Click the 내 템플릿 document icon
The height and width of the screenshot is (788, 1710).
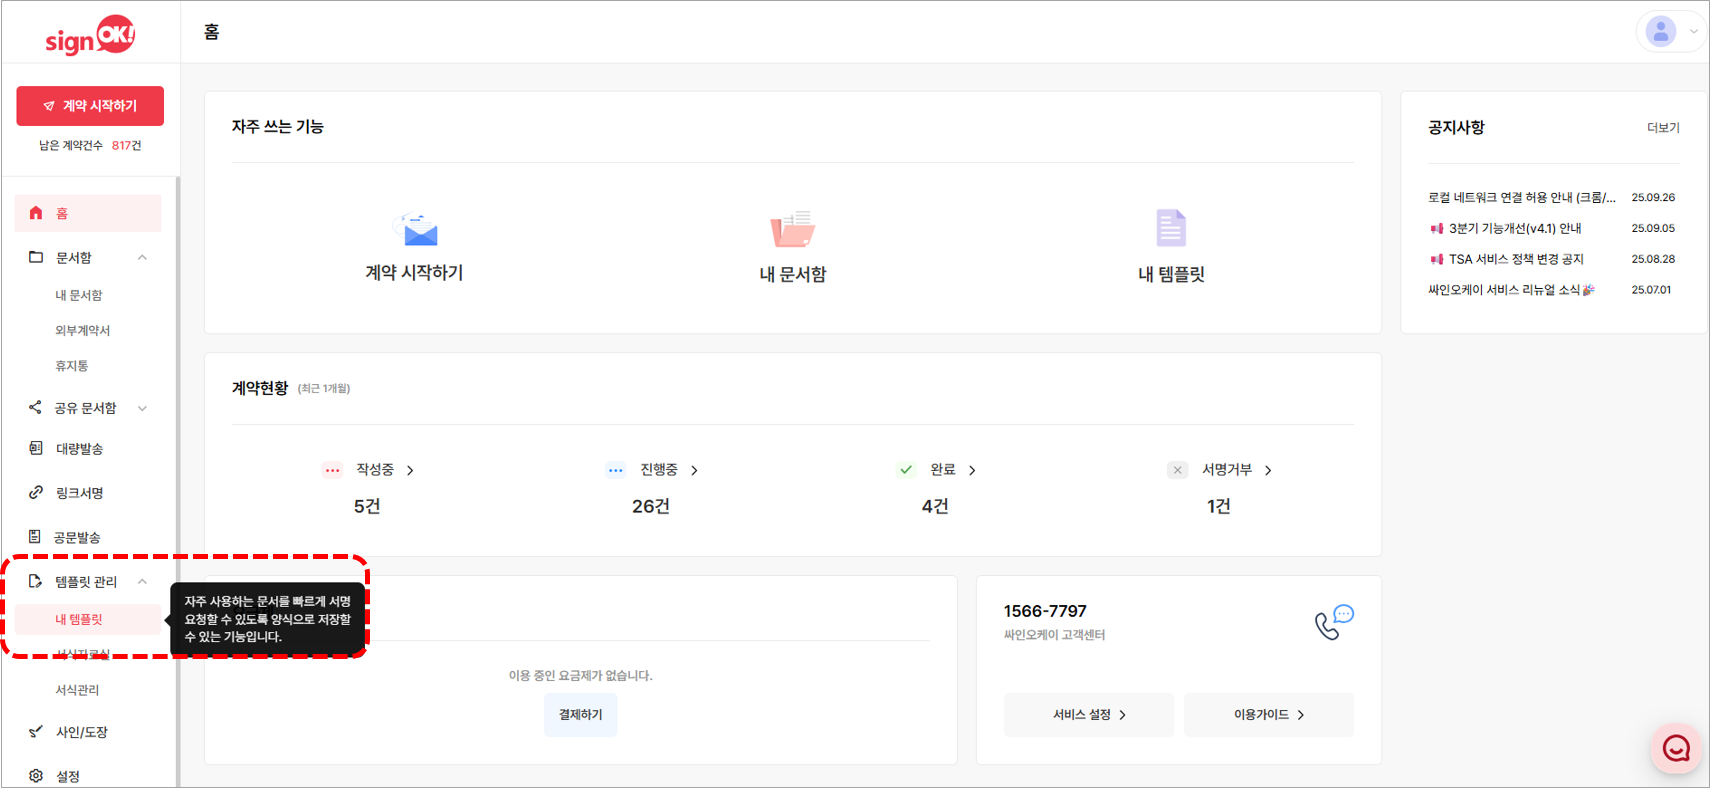point(1170,228)
